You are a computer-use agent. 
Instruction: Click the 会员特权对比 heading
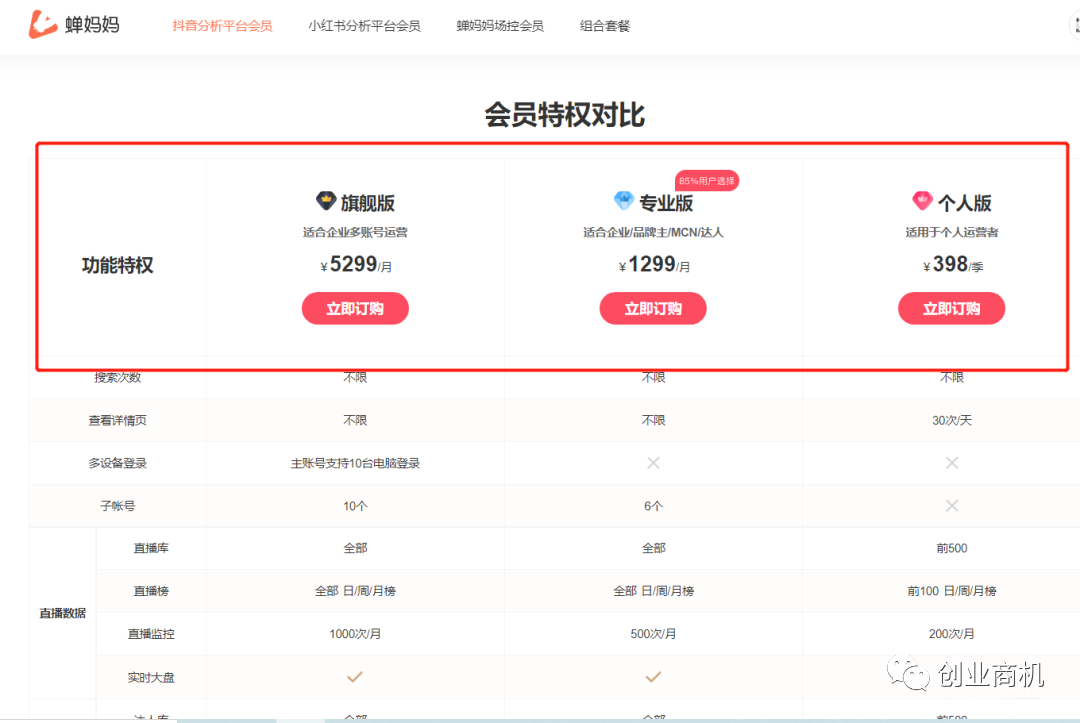pyautogui.click(x=564, y=115)
